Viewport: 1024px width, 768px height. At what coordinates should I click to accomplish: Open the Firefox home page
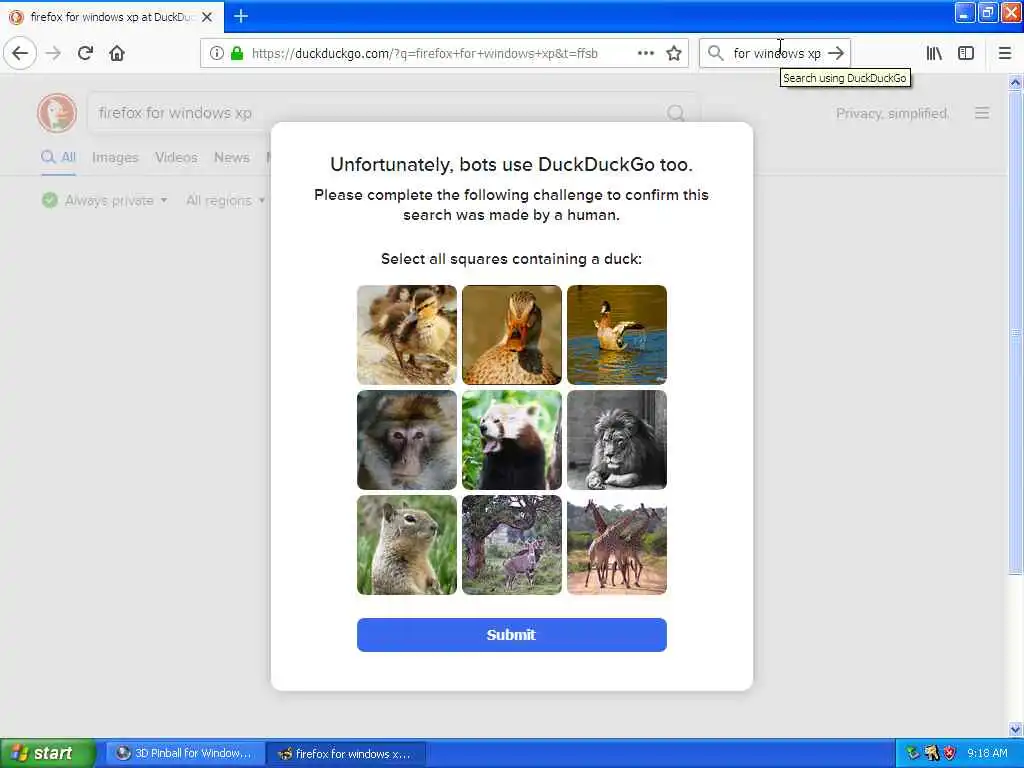[x=117, y=54]
